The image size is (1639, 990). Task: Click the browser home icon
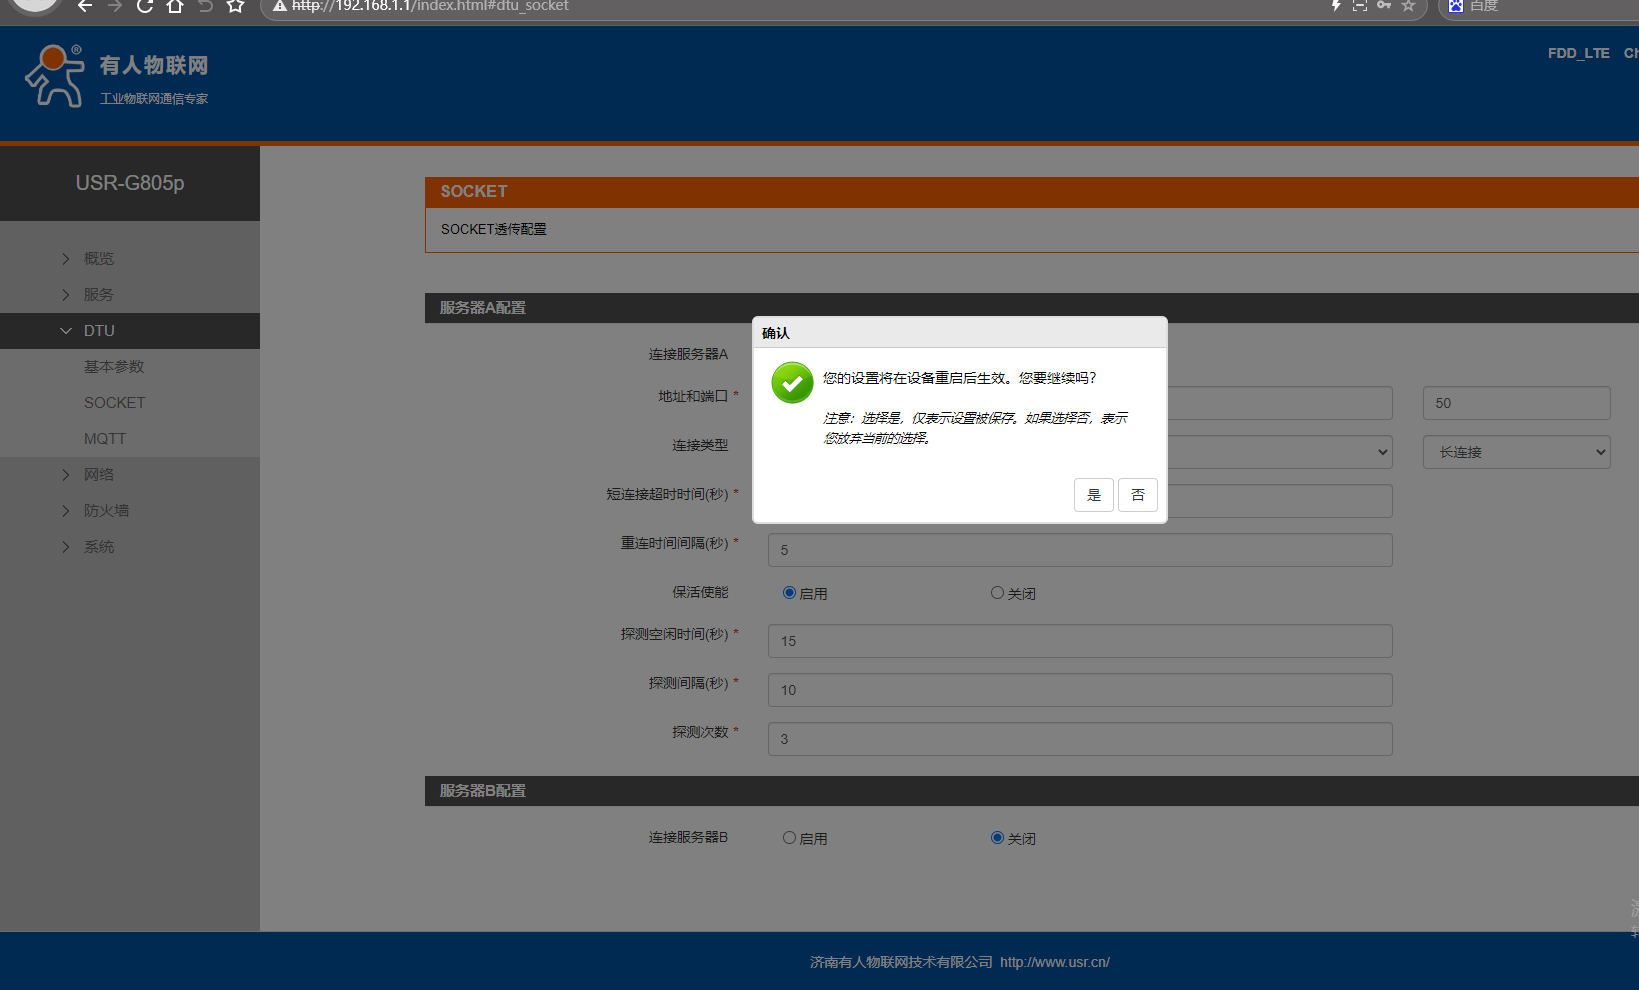175,6
